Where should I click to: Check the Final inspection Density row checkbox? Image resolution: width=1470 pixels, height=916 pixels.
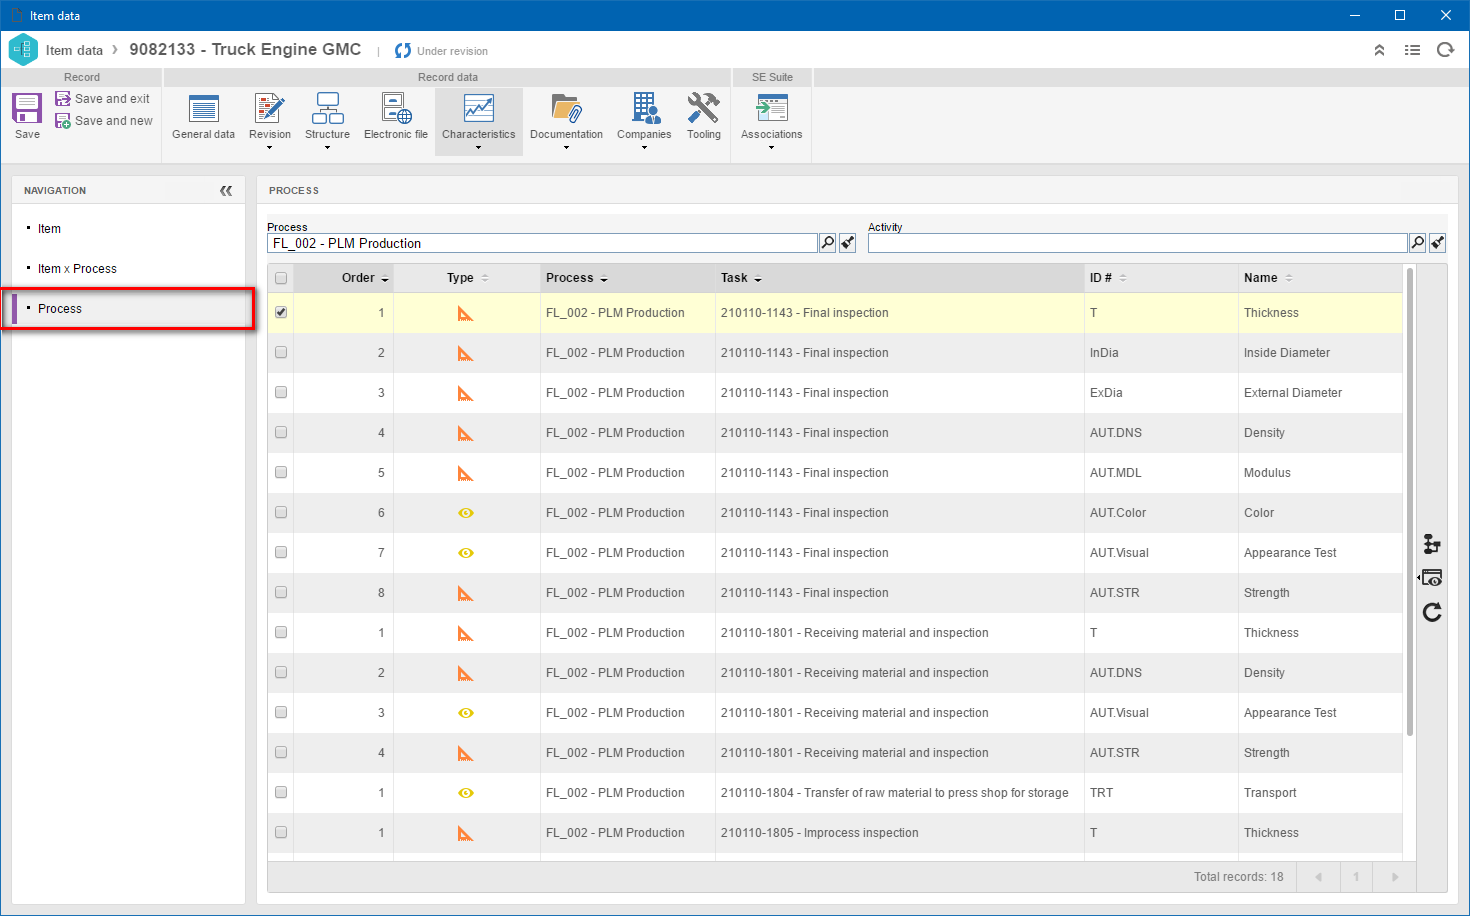(x=281, y=432)
